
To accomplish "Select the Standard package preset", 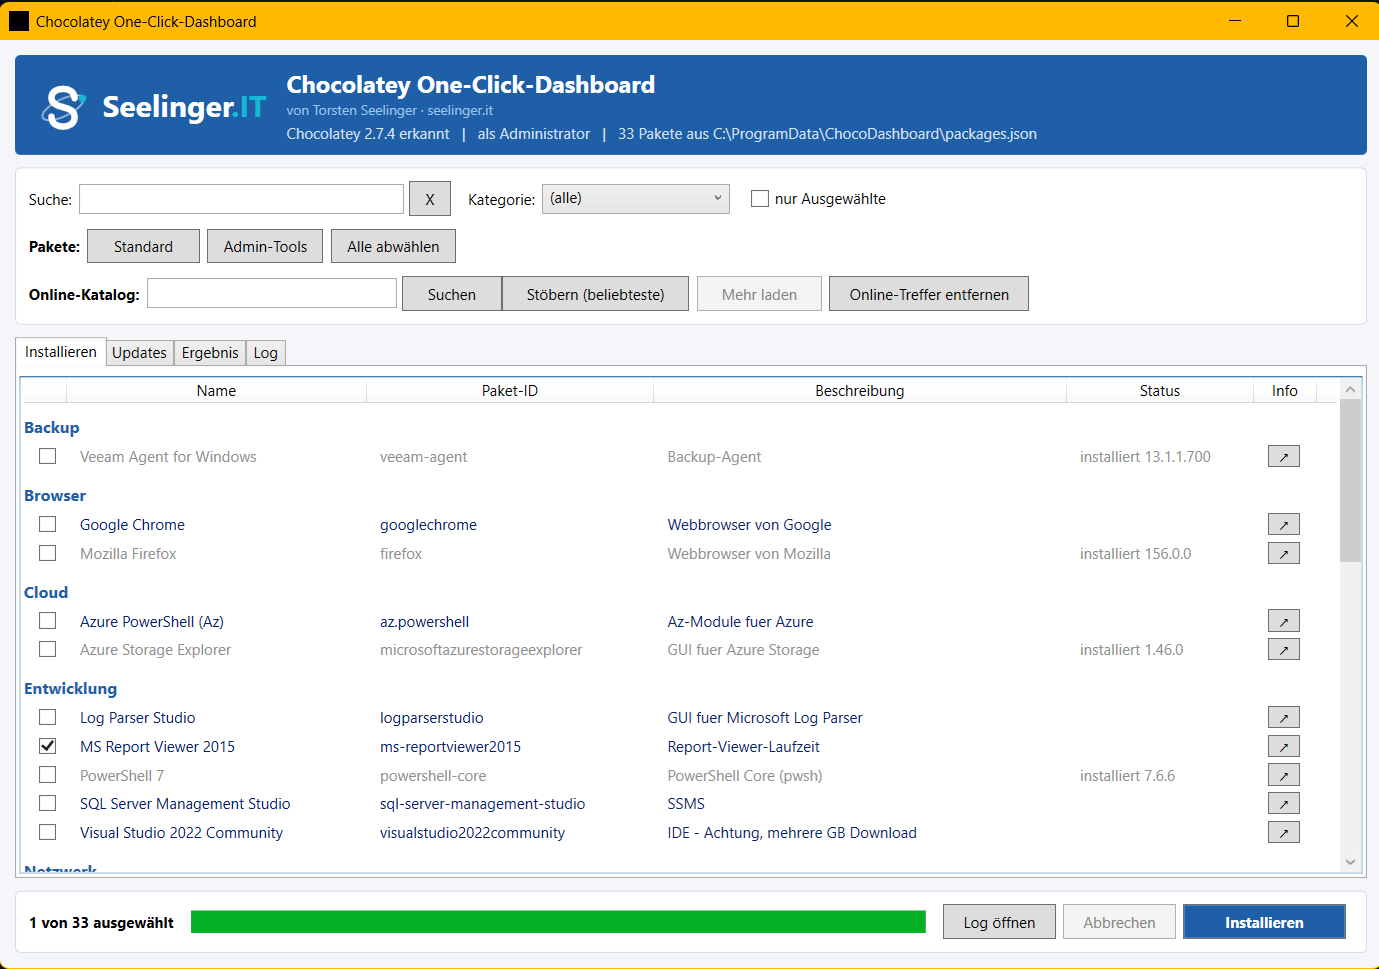I will (x=143, y=247).
